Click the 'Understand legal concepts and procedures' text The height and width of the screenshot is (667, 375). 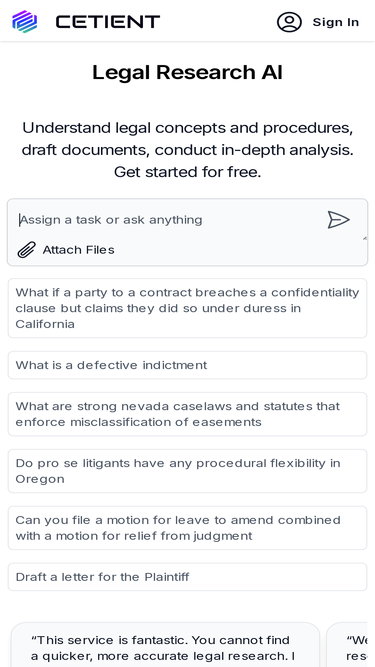tap(188, 128)
